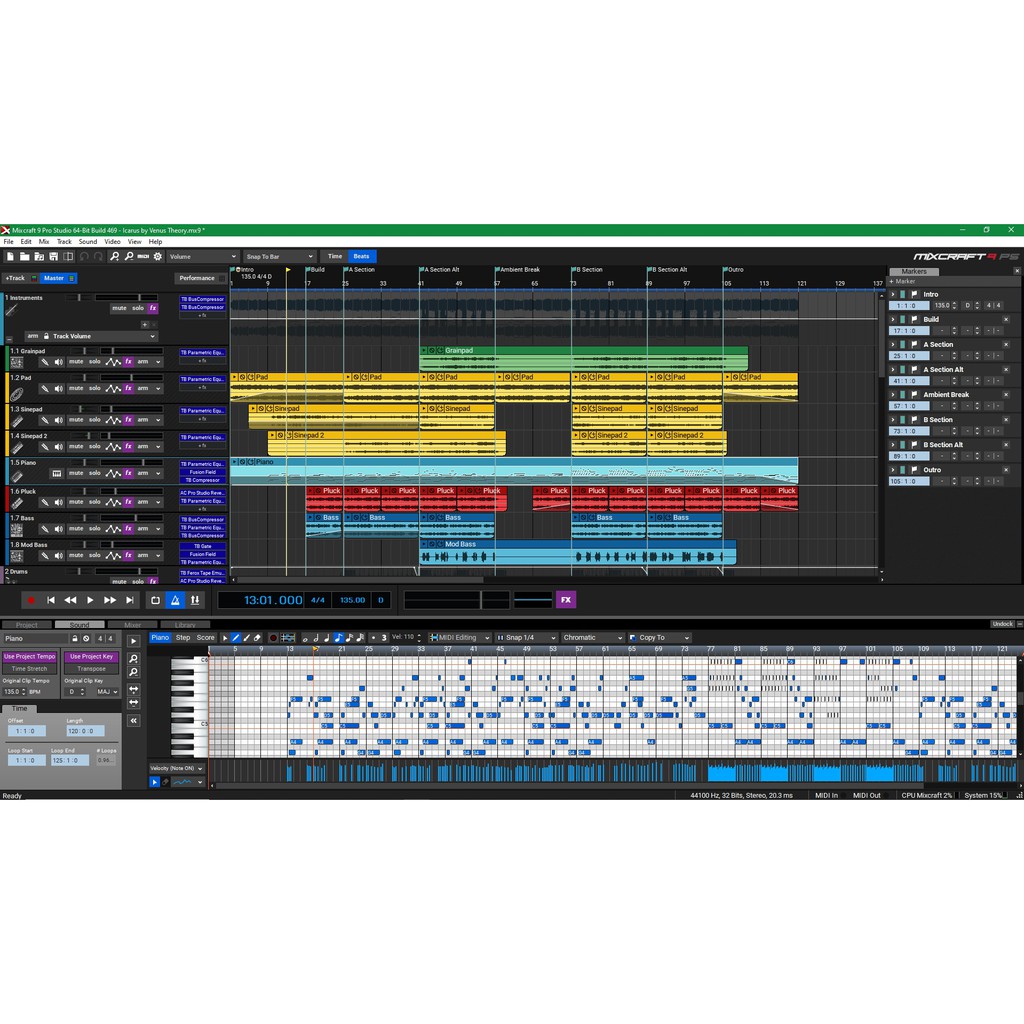
Task: Switch to the Mixer tab
Action: (x=132, y=624)
